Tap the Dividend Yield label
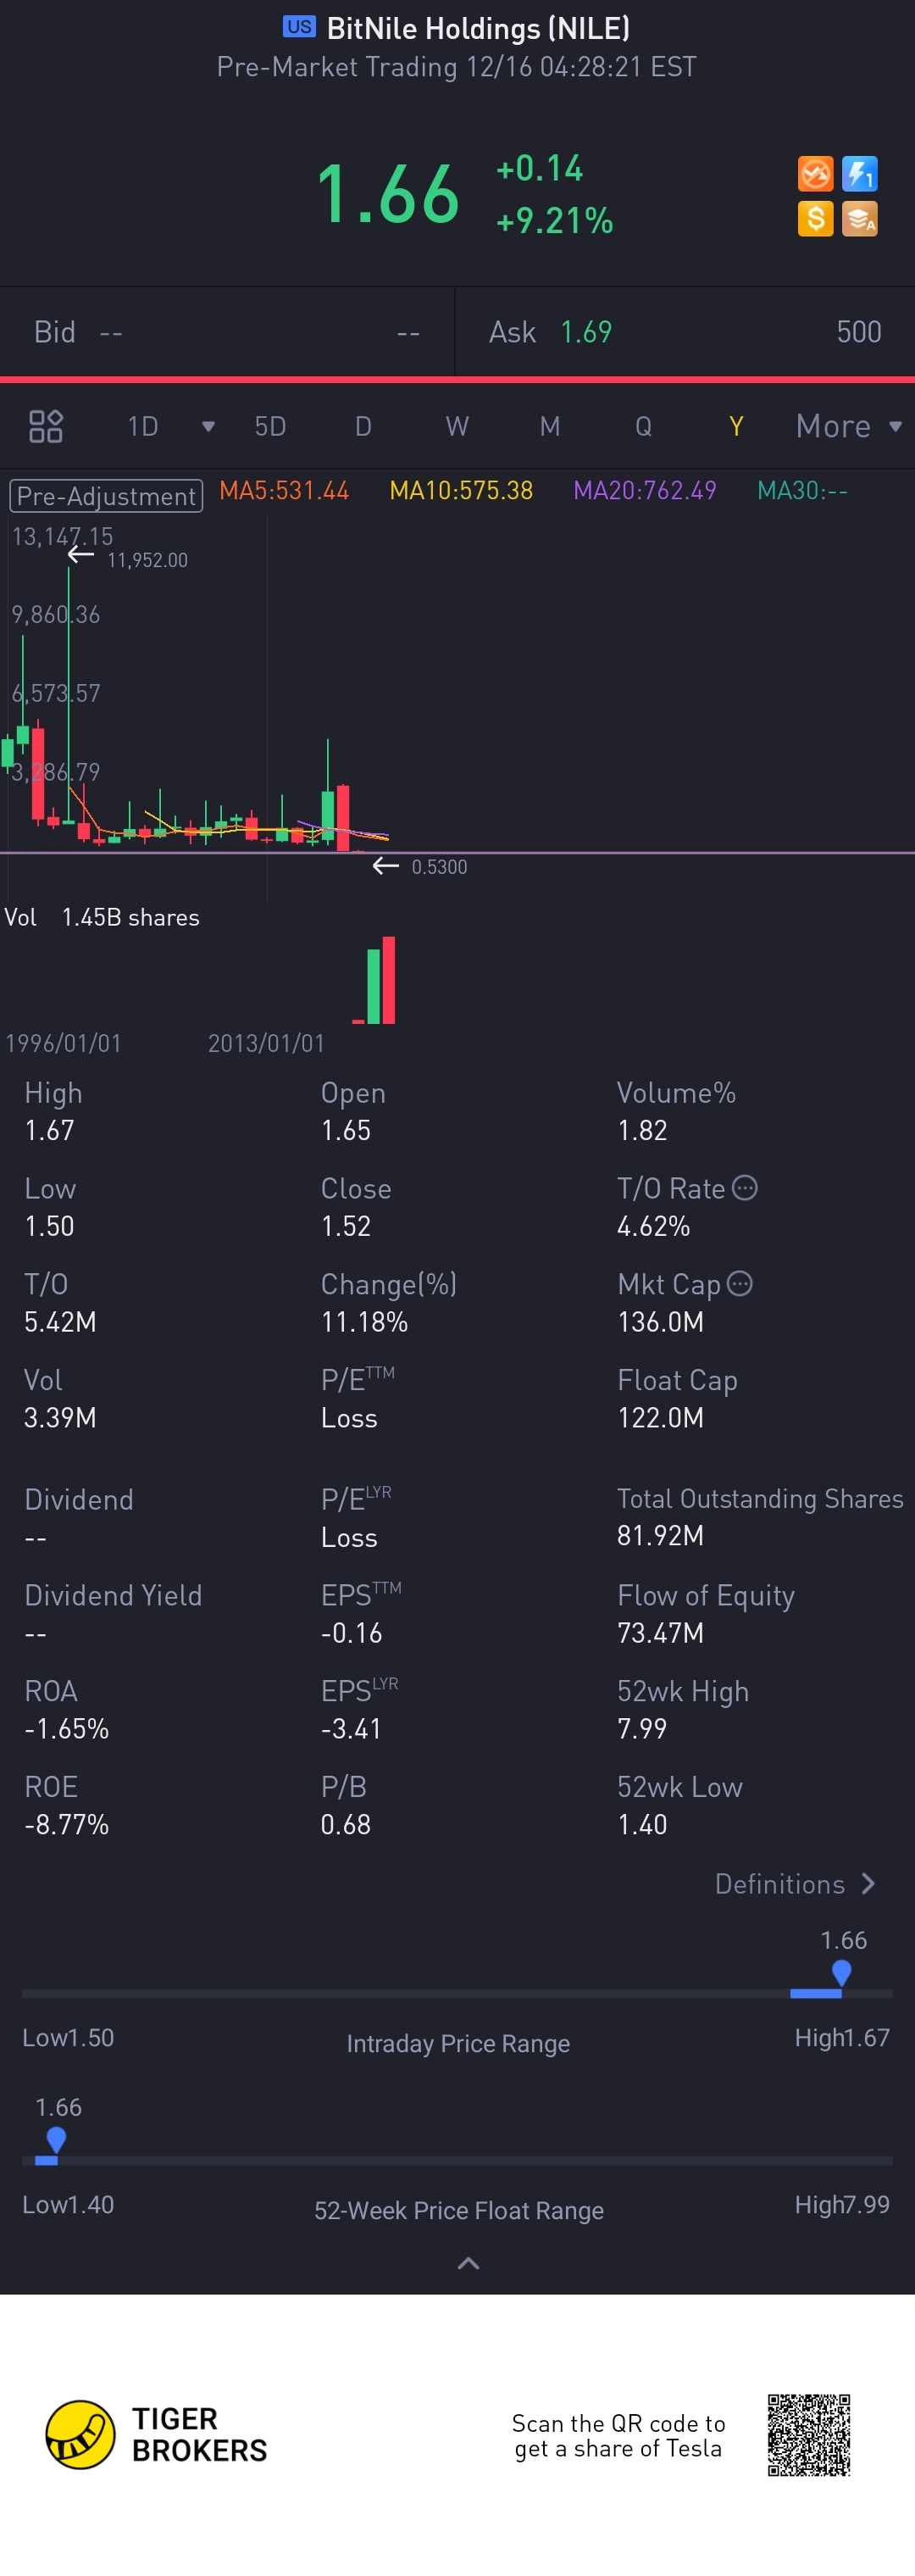This screenshot has height=2576, width=915. tap(113, 1595)
